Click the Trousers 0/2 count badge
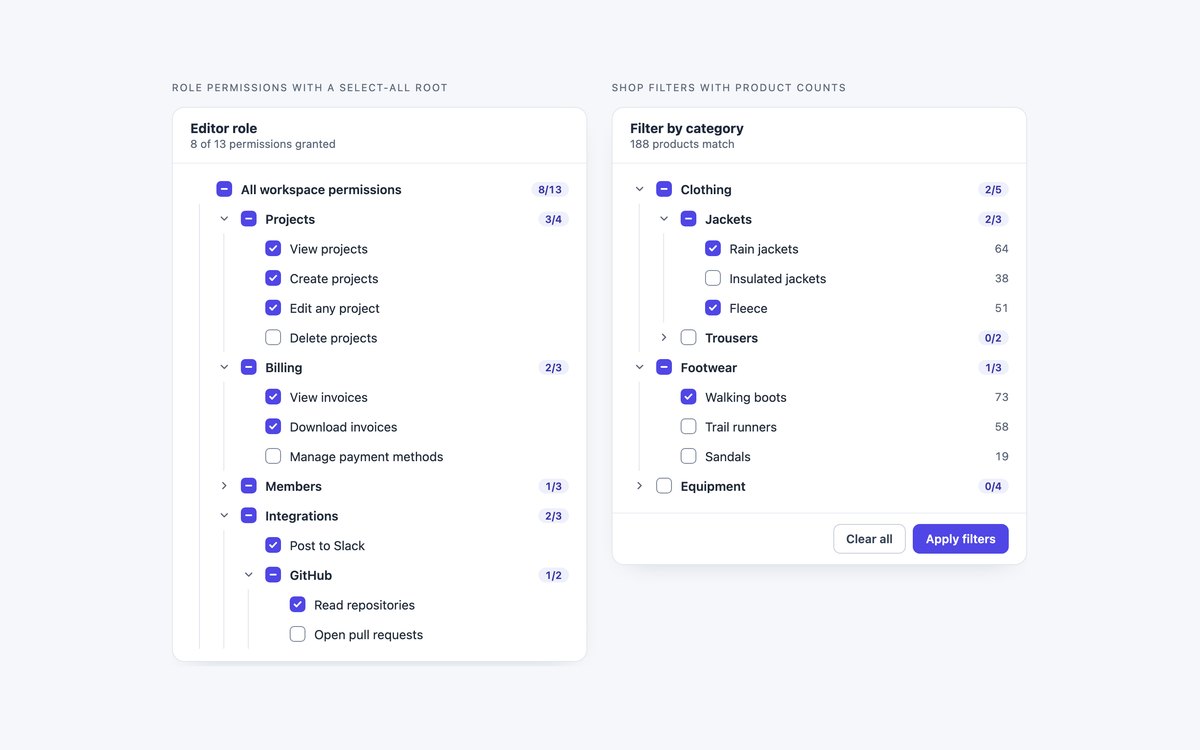The image size is (1200, 750). [x=993, y=338]
